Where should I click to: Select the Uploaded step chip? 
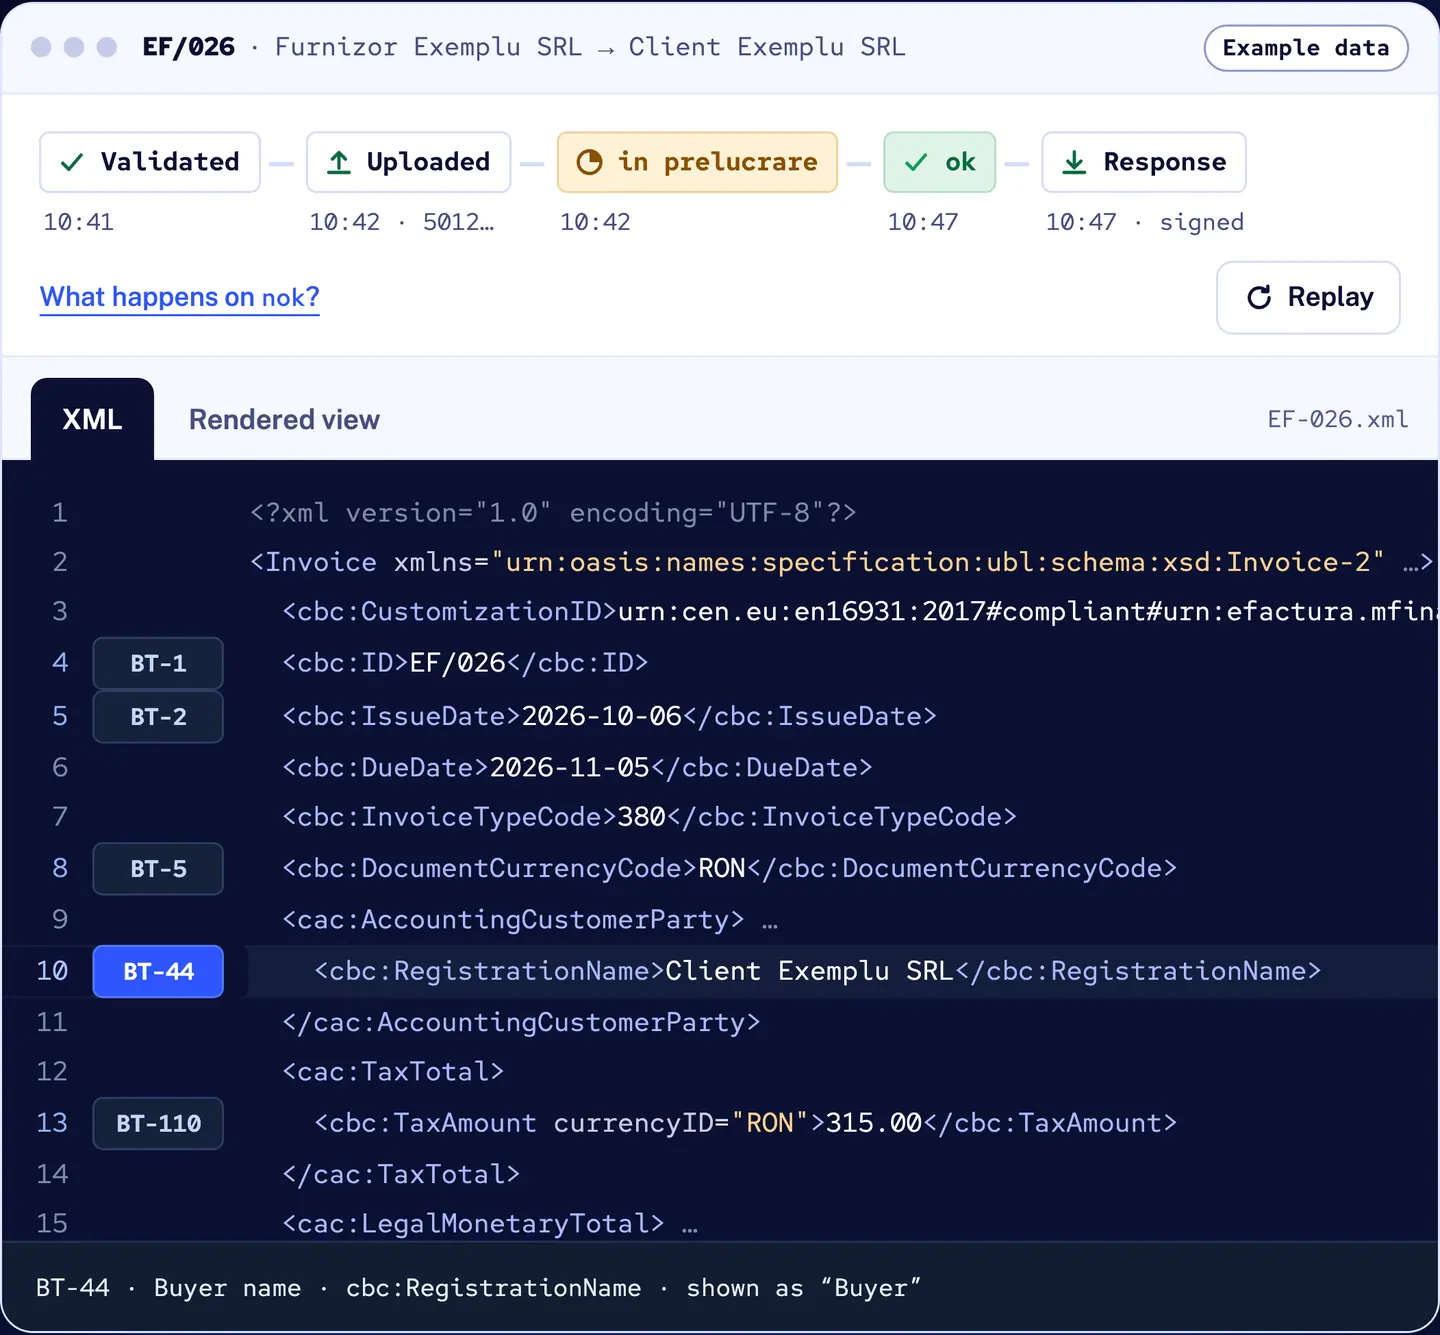point(409,162)
